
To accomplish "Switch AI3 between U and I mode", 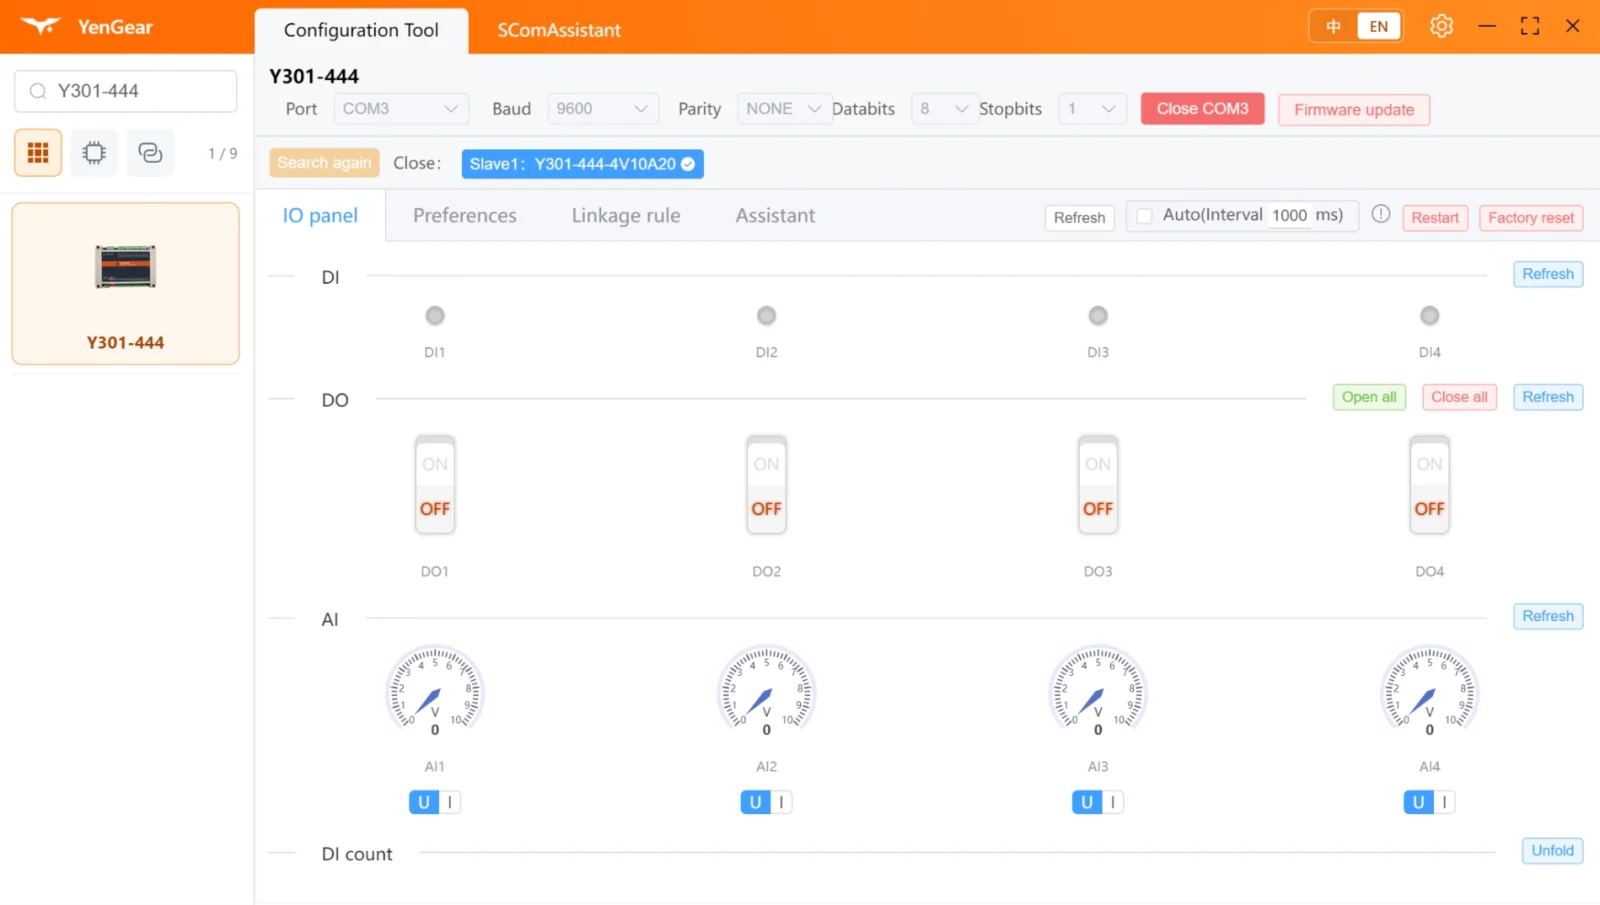I will pyautogui.click(x=1098, y=802).
